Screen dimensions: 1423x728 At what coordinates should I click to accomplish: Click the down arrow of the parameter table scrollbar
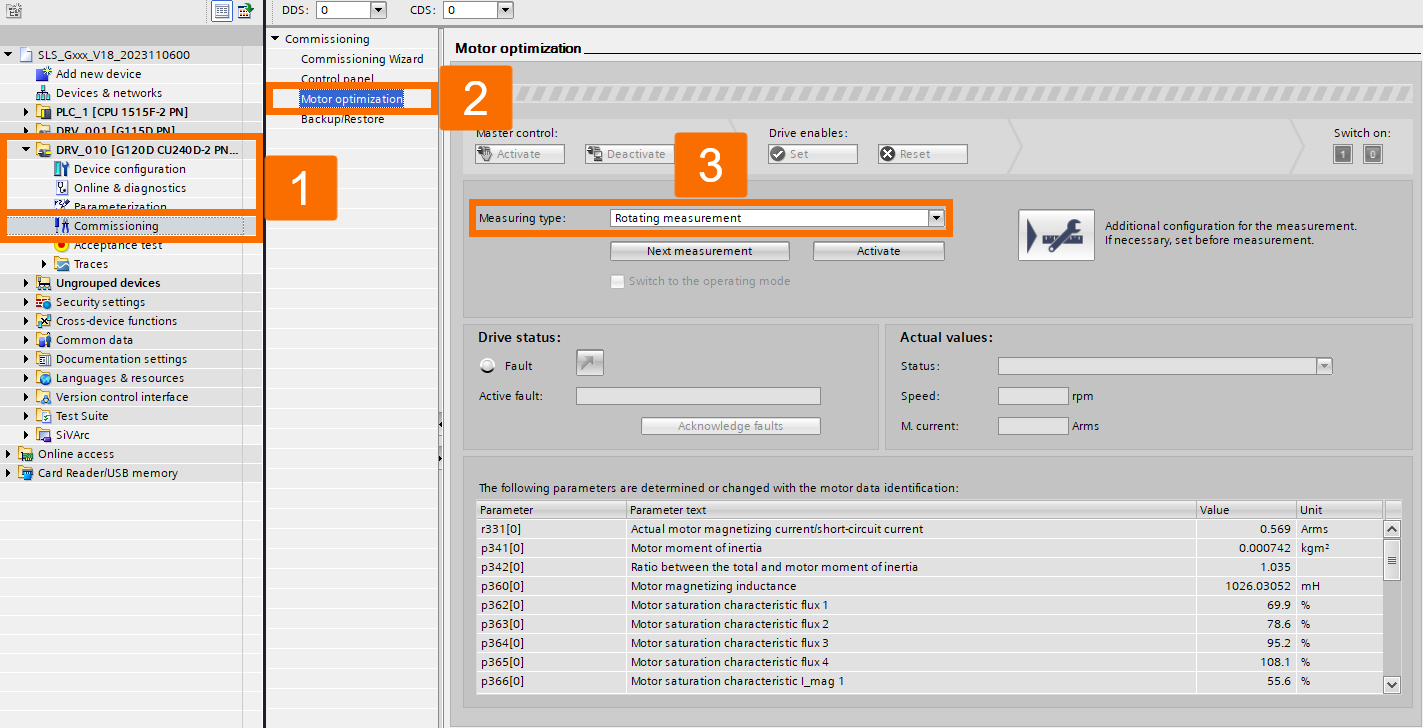click(x=1392, y=684)
